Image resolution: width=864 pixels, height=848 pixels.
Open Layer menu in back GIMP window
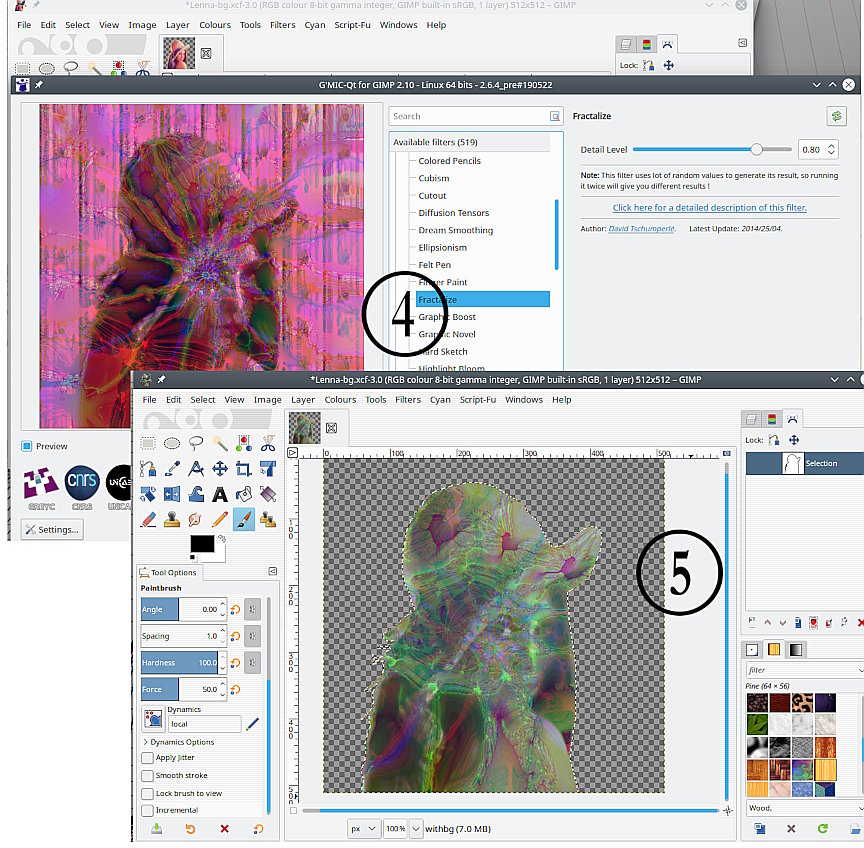tap(177, 25)
